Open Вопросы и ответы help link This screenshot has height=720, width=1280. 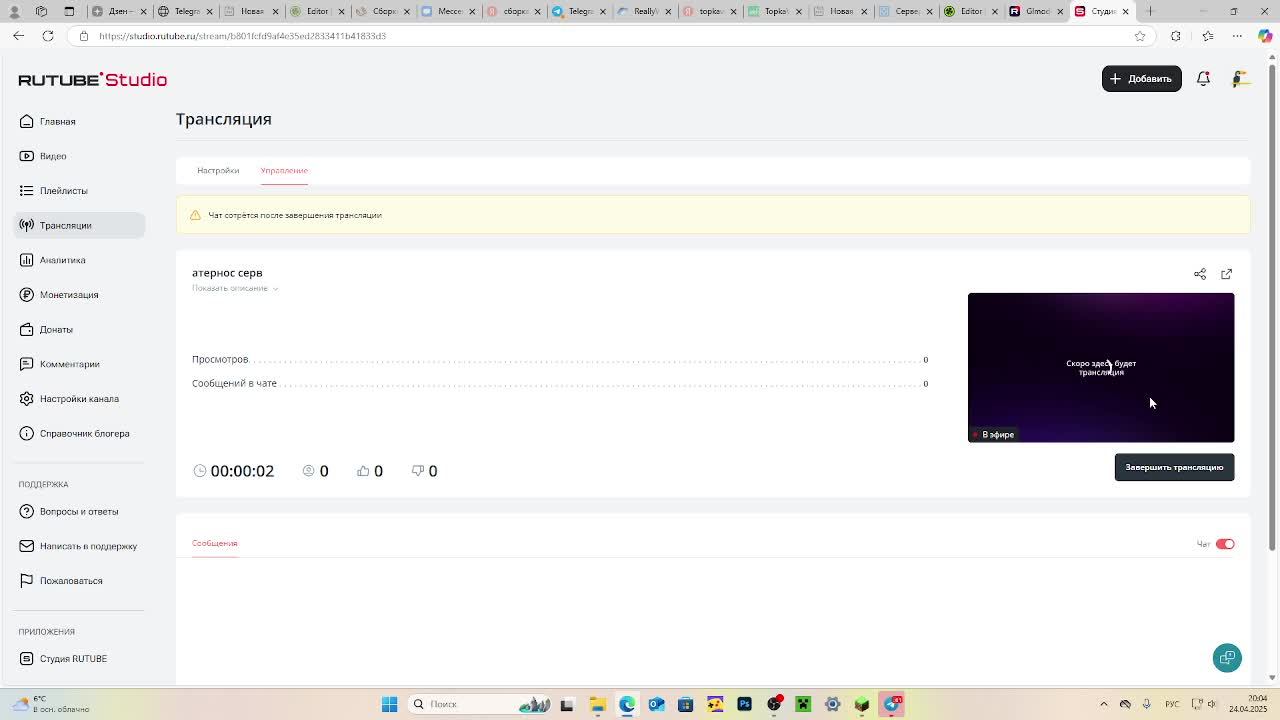[80, 511]
